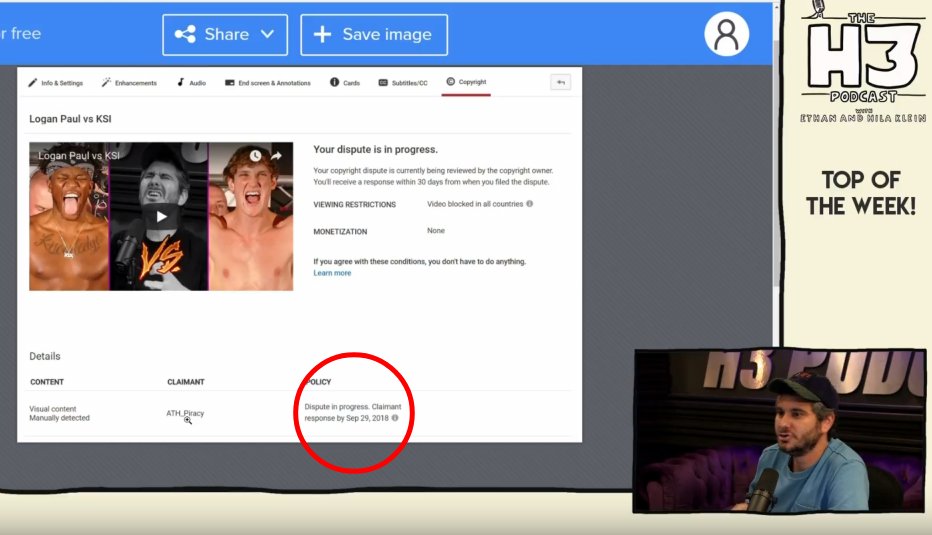This screenshot has height=535, width=932.
Task: Click info icon next to Video blocked in all countries
Action: pos(530,203)
